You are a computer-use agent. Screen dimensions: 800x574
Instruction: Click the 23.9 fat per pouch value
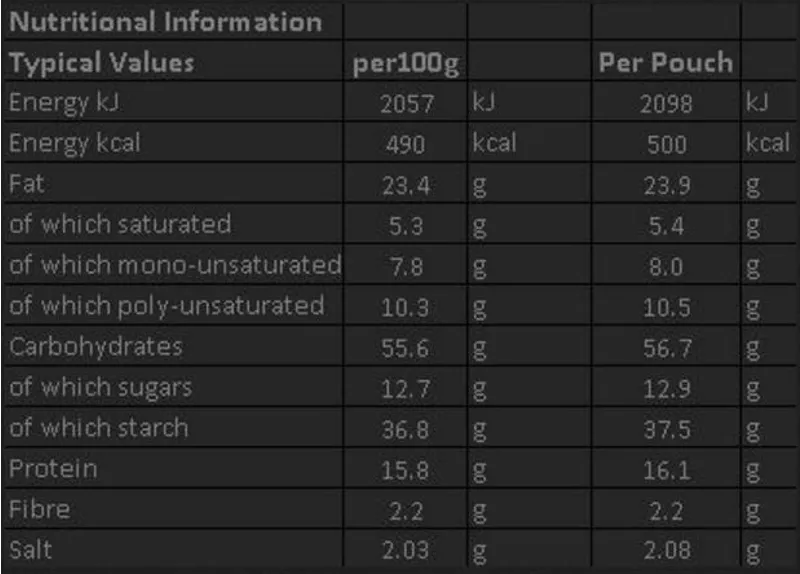[x=666, y=185]
